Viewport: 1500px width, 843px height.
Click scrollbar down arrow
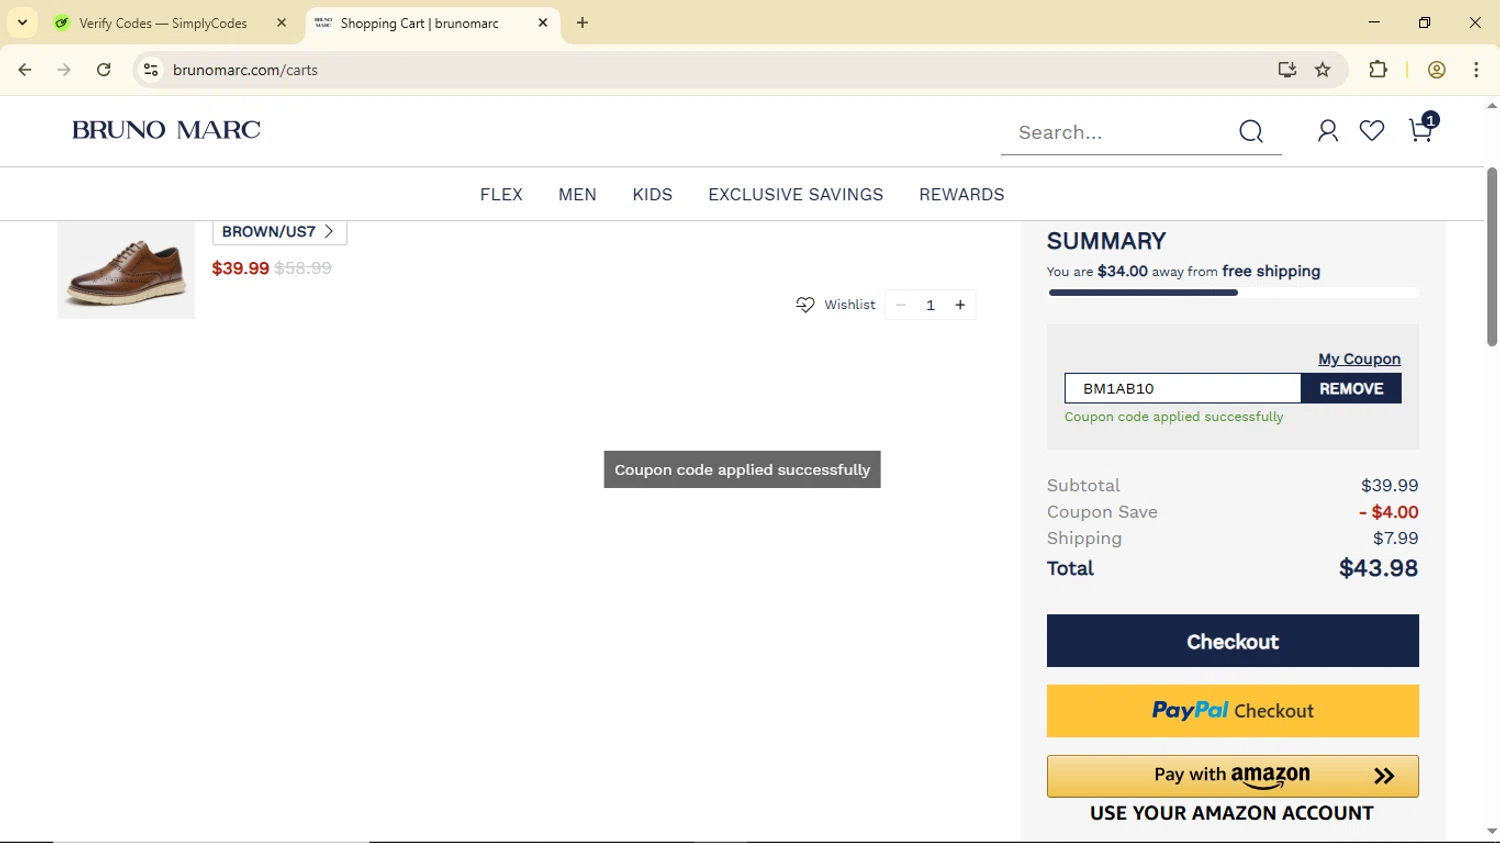1492,832
